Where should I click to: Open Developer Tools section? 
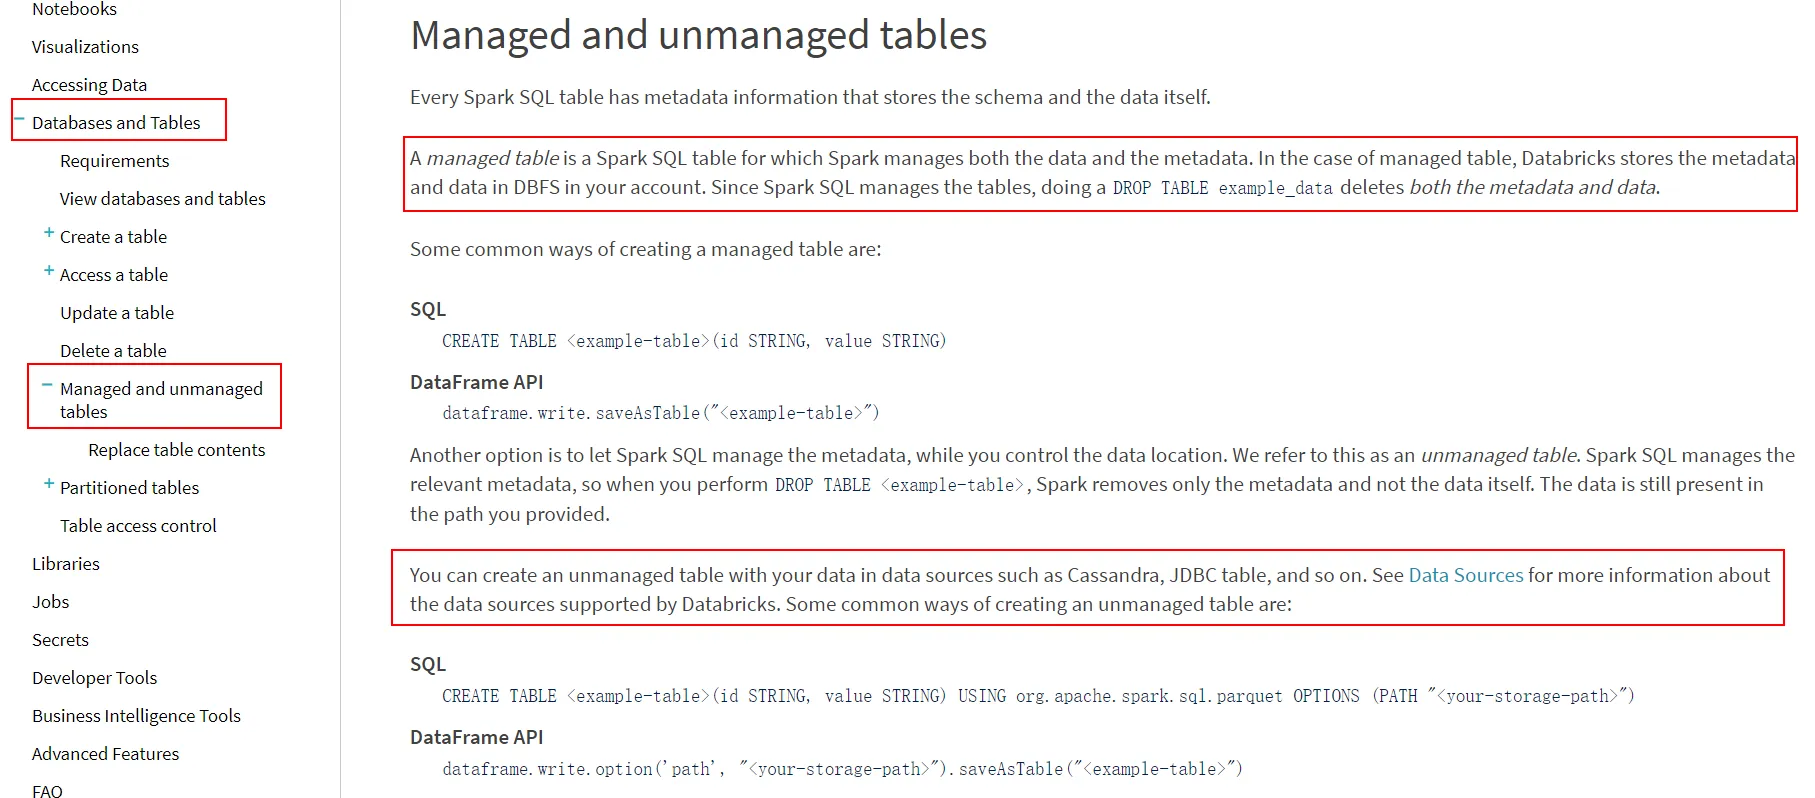[x=94, y=678]
